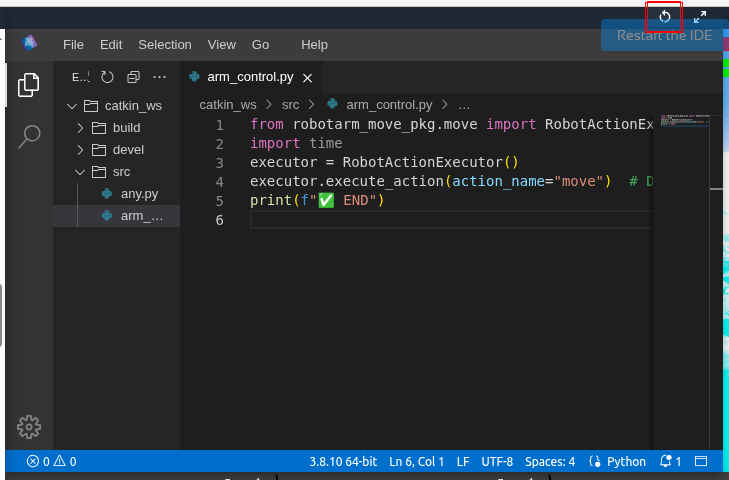Select Python interpreter 3.8.10 64-bit
Viewport: 729px width, 480px height.
343,461
